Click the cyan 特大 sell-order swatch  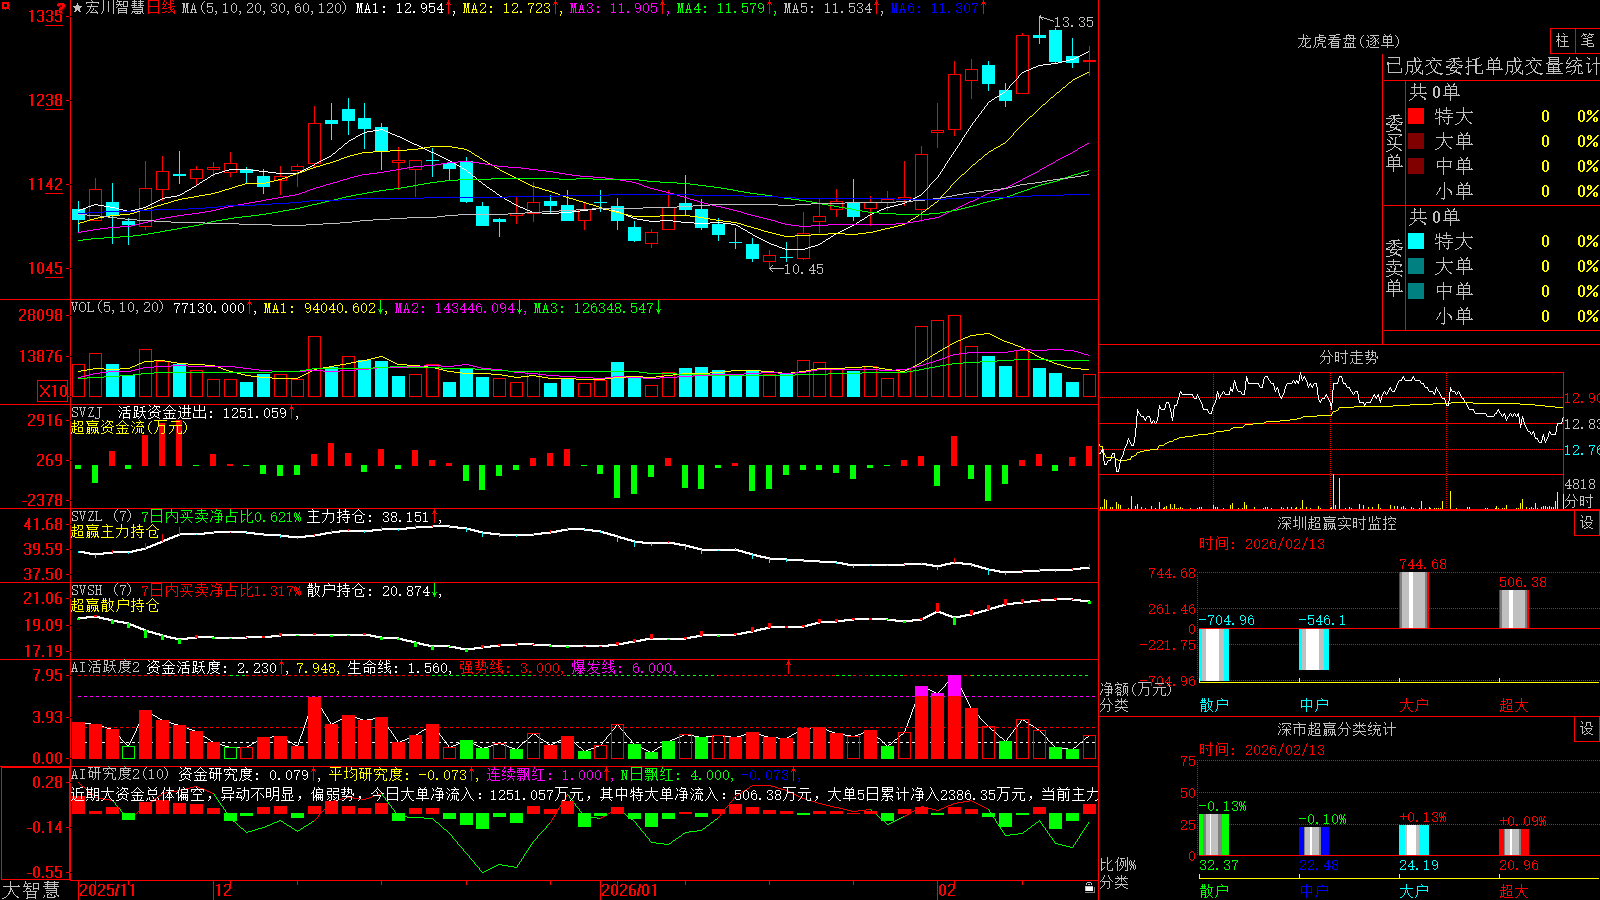click(1416, 241)
